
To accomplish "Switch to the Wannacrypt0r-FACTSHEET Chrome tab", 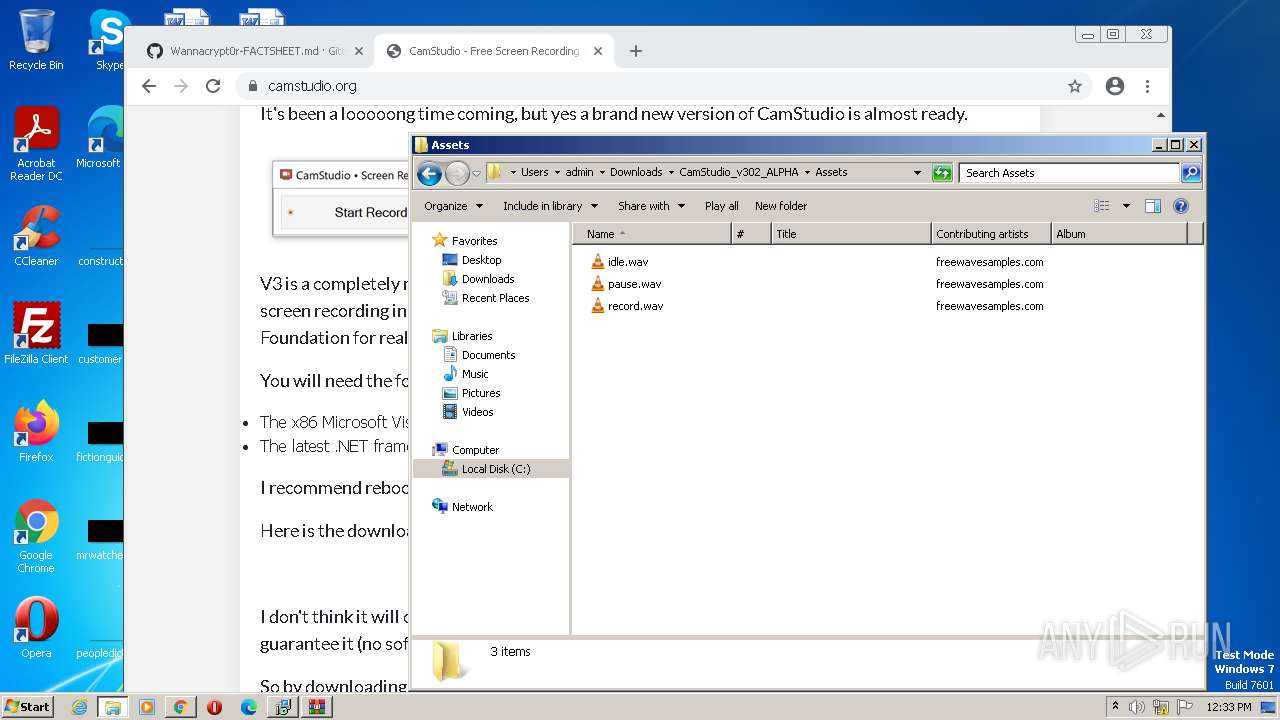I will click(x=256, y=51).
